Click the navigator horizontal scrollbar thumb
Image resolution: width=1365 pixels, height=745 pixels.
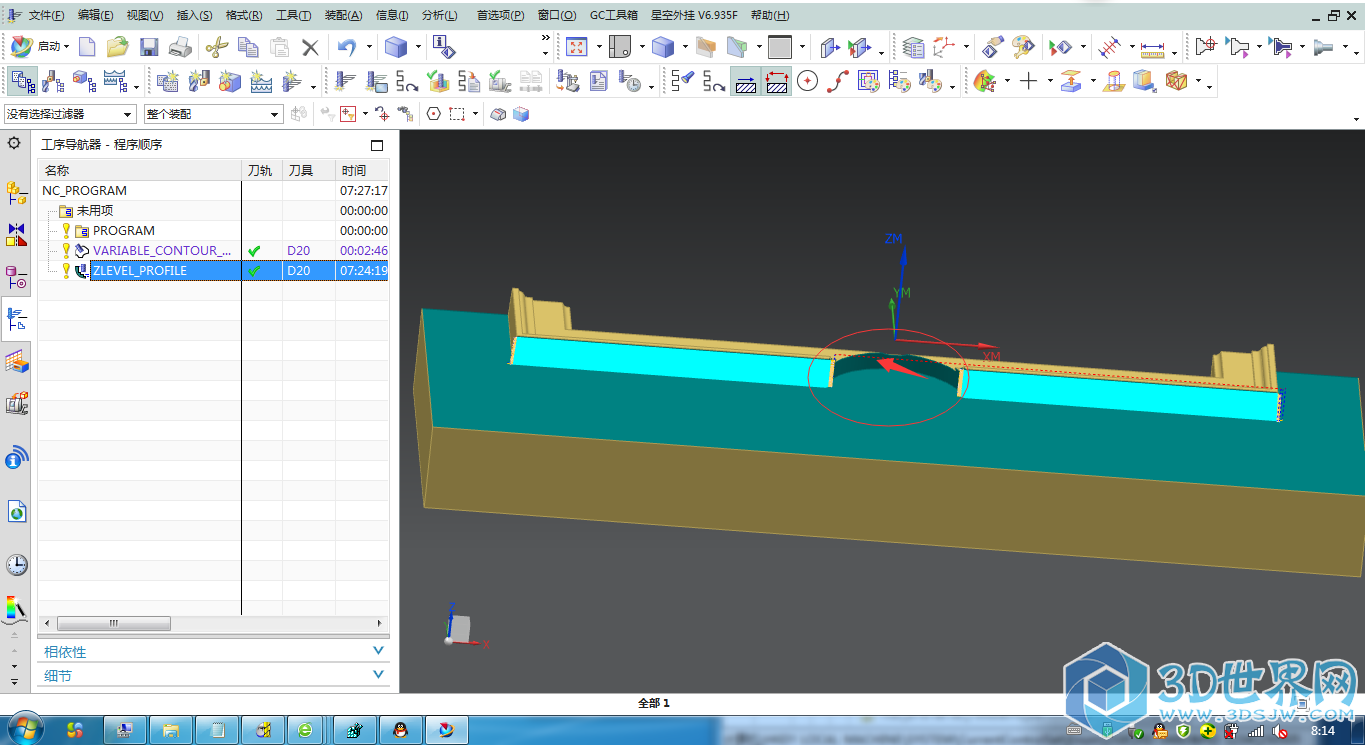click(112, 623)
